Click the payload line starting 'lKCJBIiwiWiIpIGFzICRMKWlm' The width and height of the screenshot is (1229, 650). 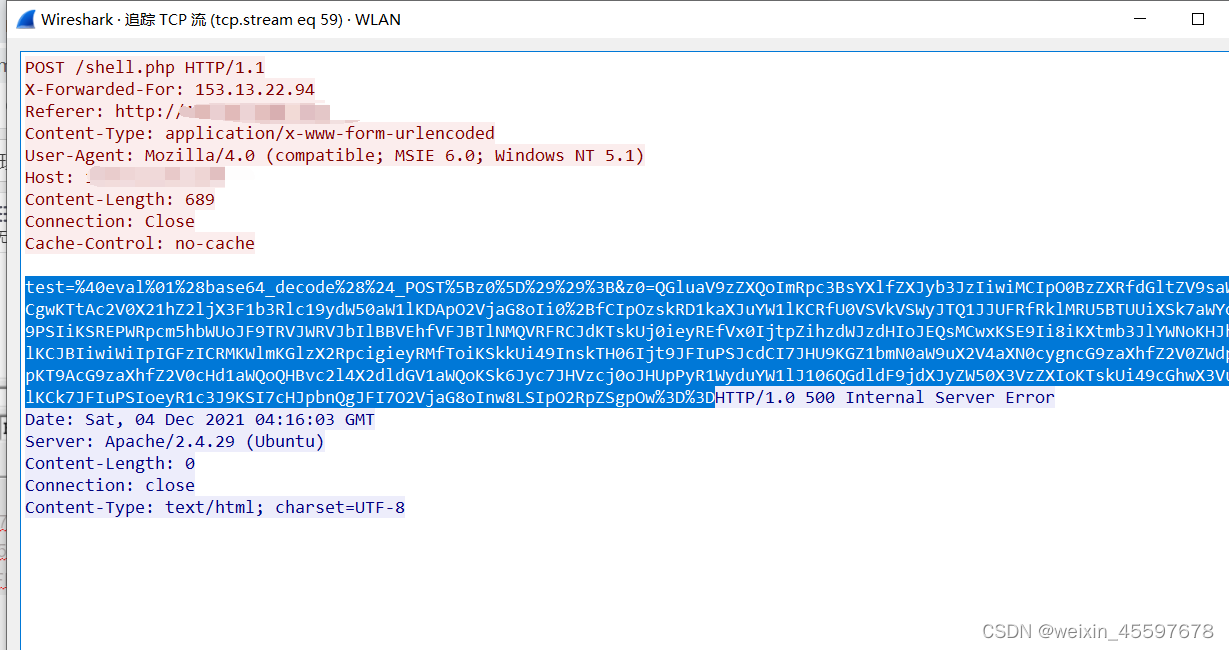click(626, 353)
